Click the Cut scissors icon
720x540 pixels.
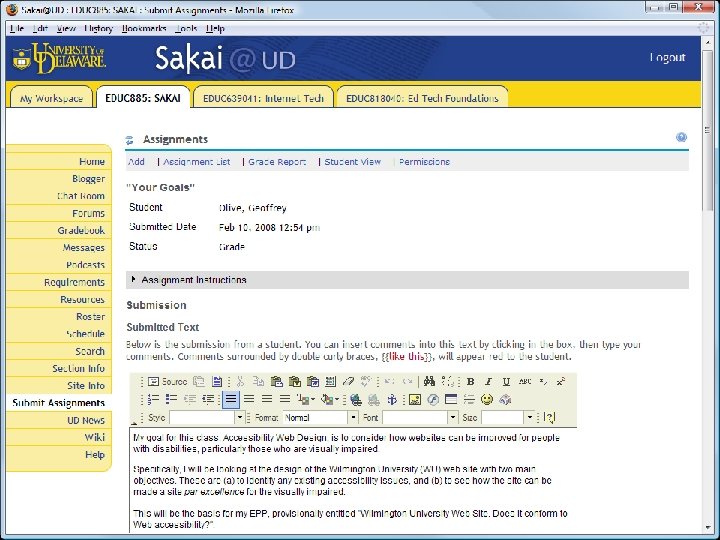click(x=240, y=382)
